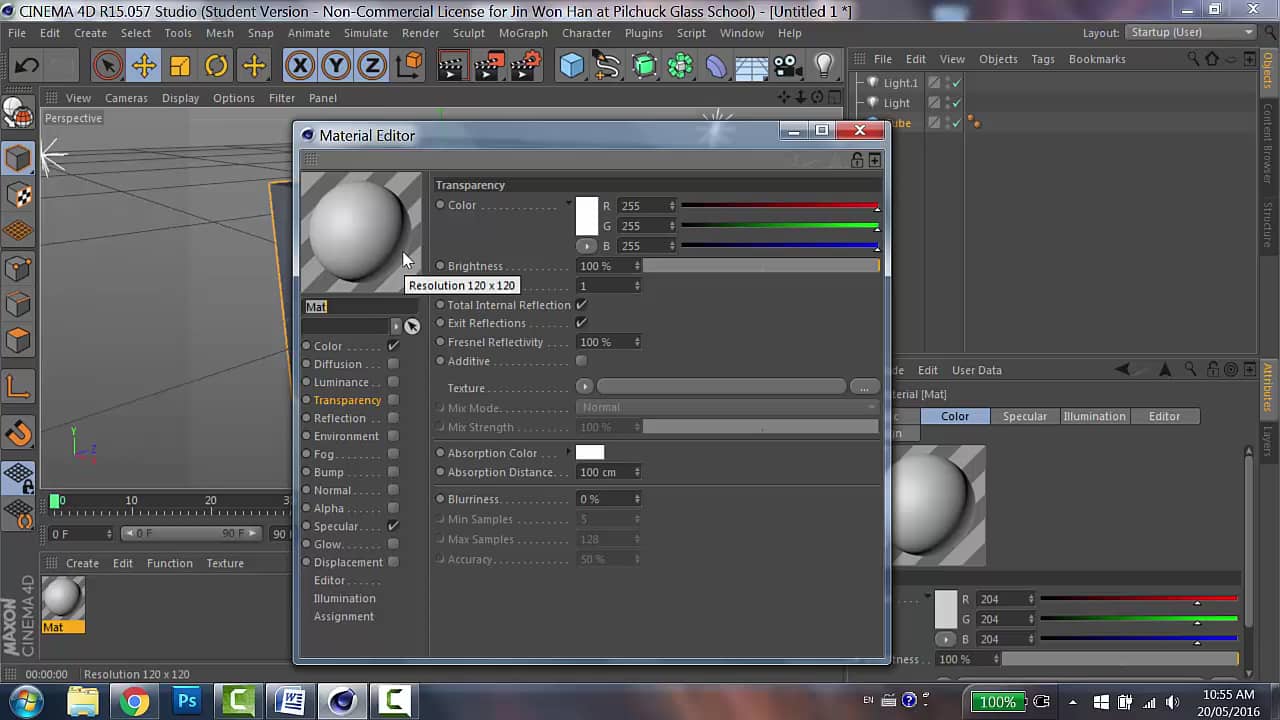Open the Sculpt menu

[468, 33]
